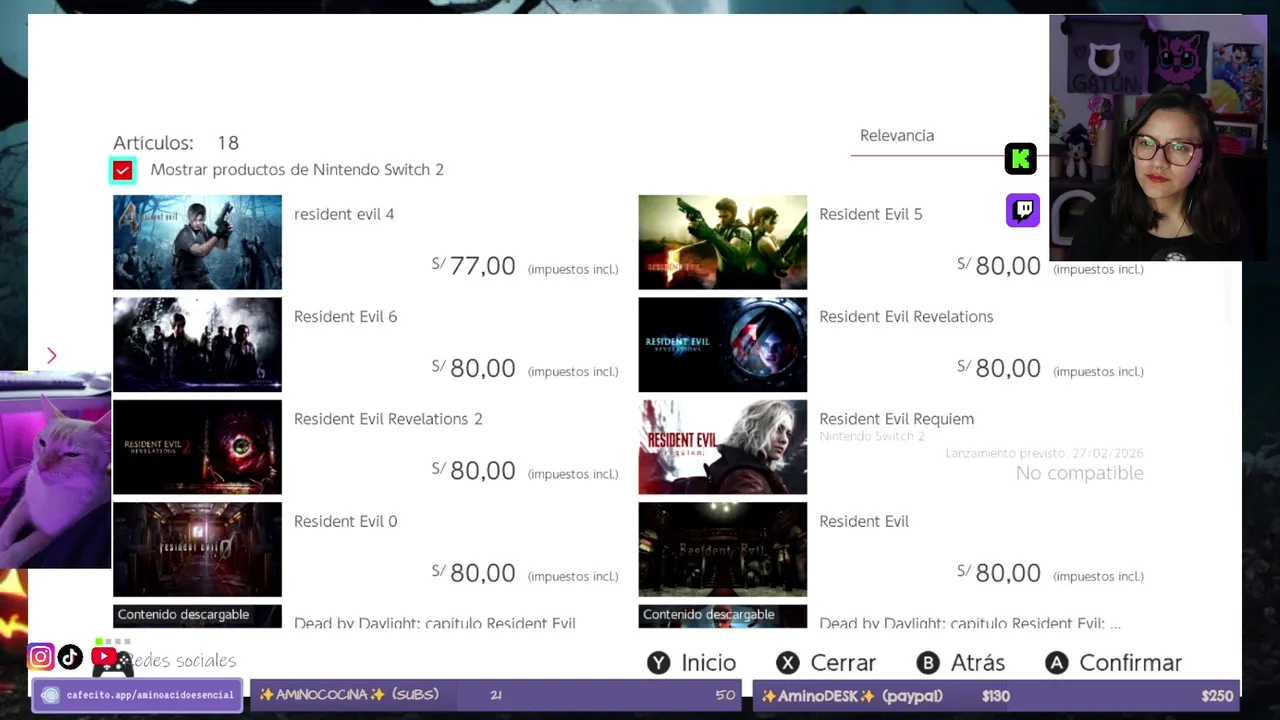The width and height of the screenshot is (1280, 720).
Task: Select Inicio label in footer
Action: tap(708, 663)
